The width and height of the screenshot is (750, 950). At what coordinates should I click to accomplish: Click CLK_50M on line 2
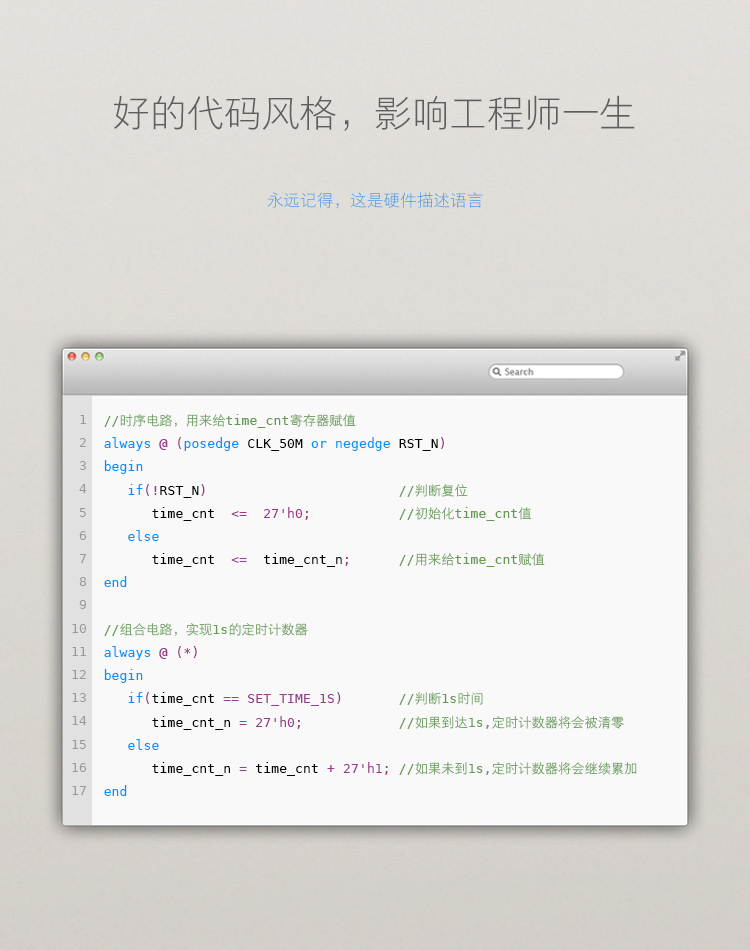click(275, 443)
